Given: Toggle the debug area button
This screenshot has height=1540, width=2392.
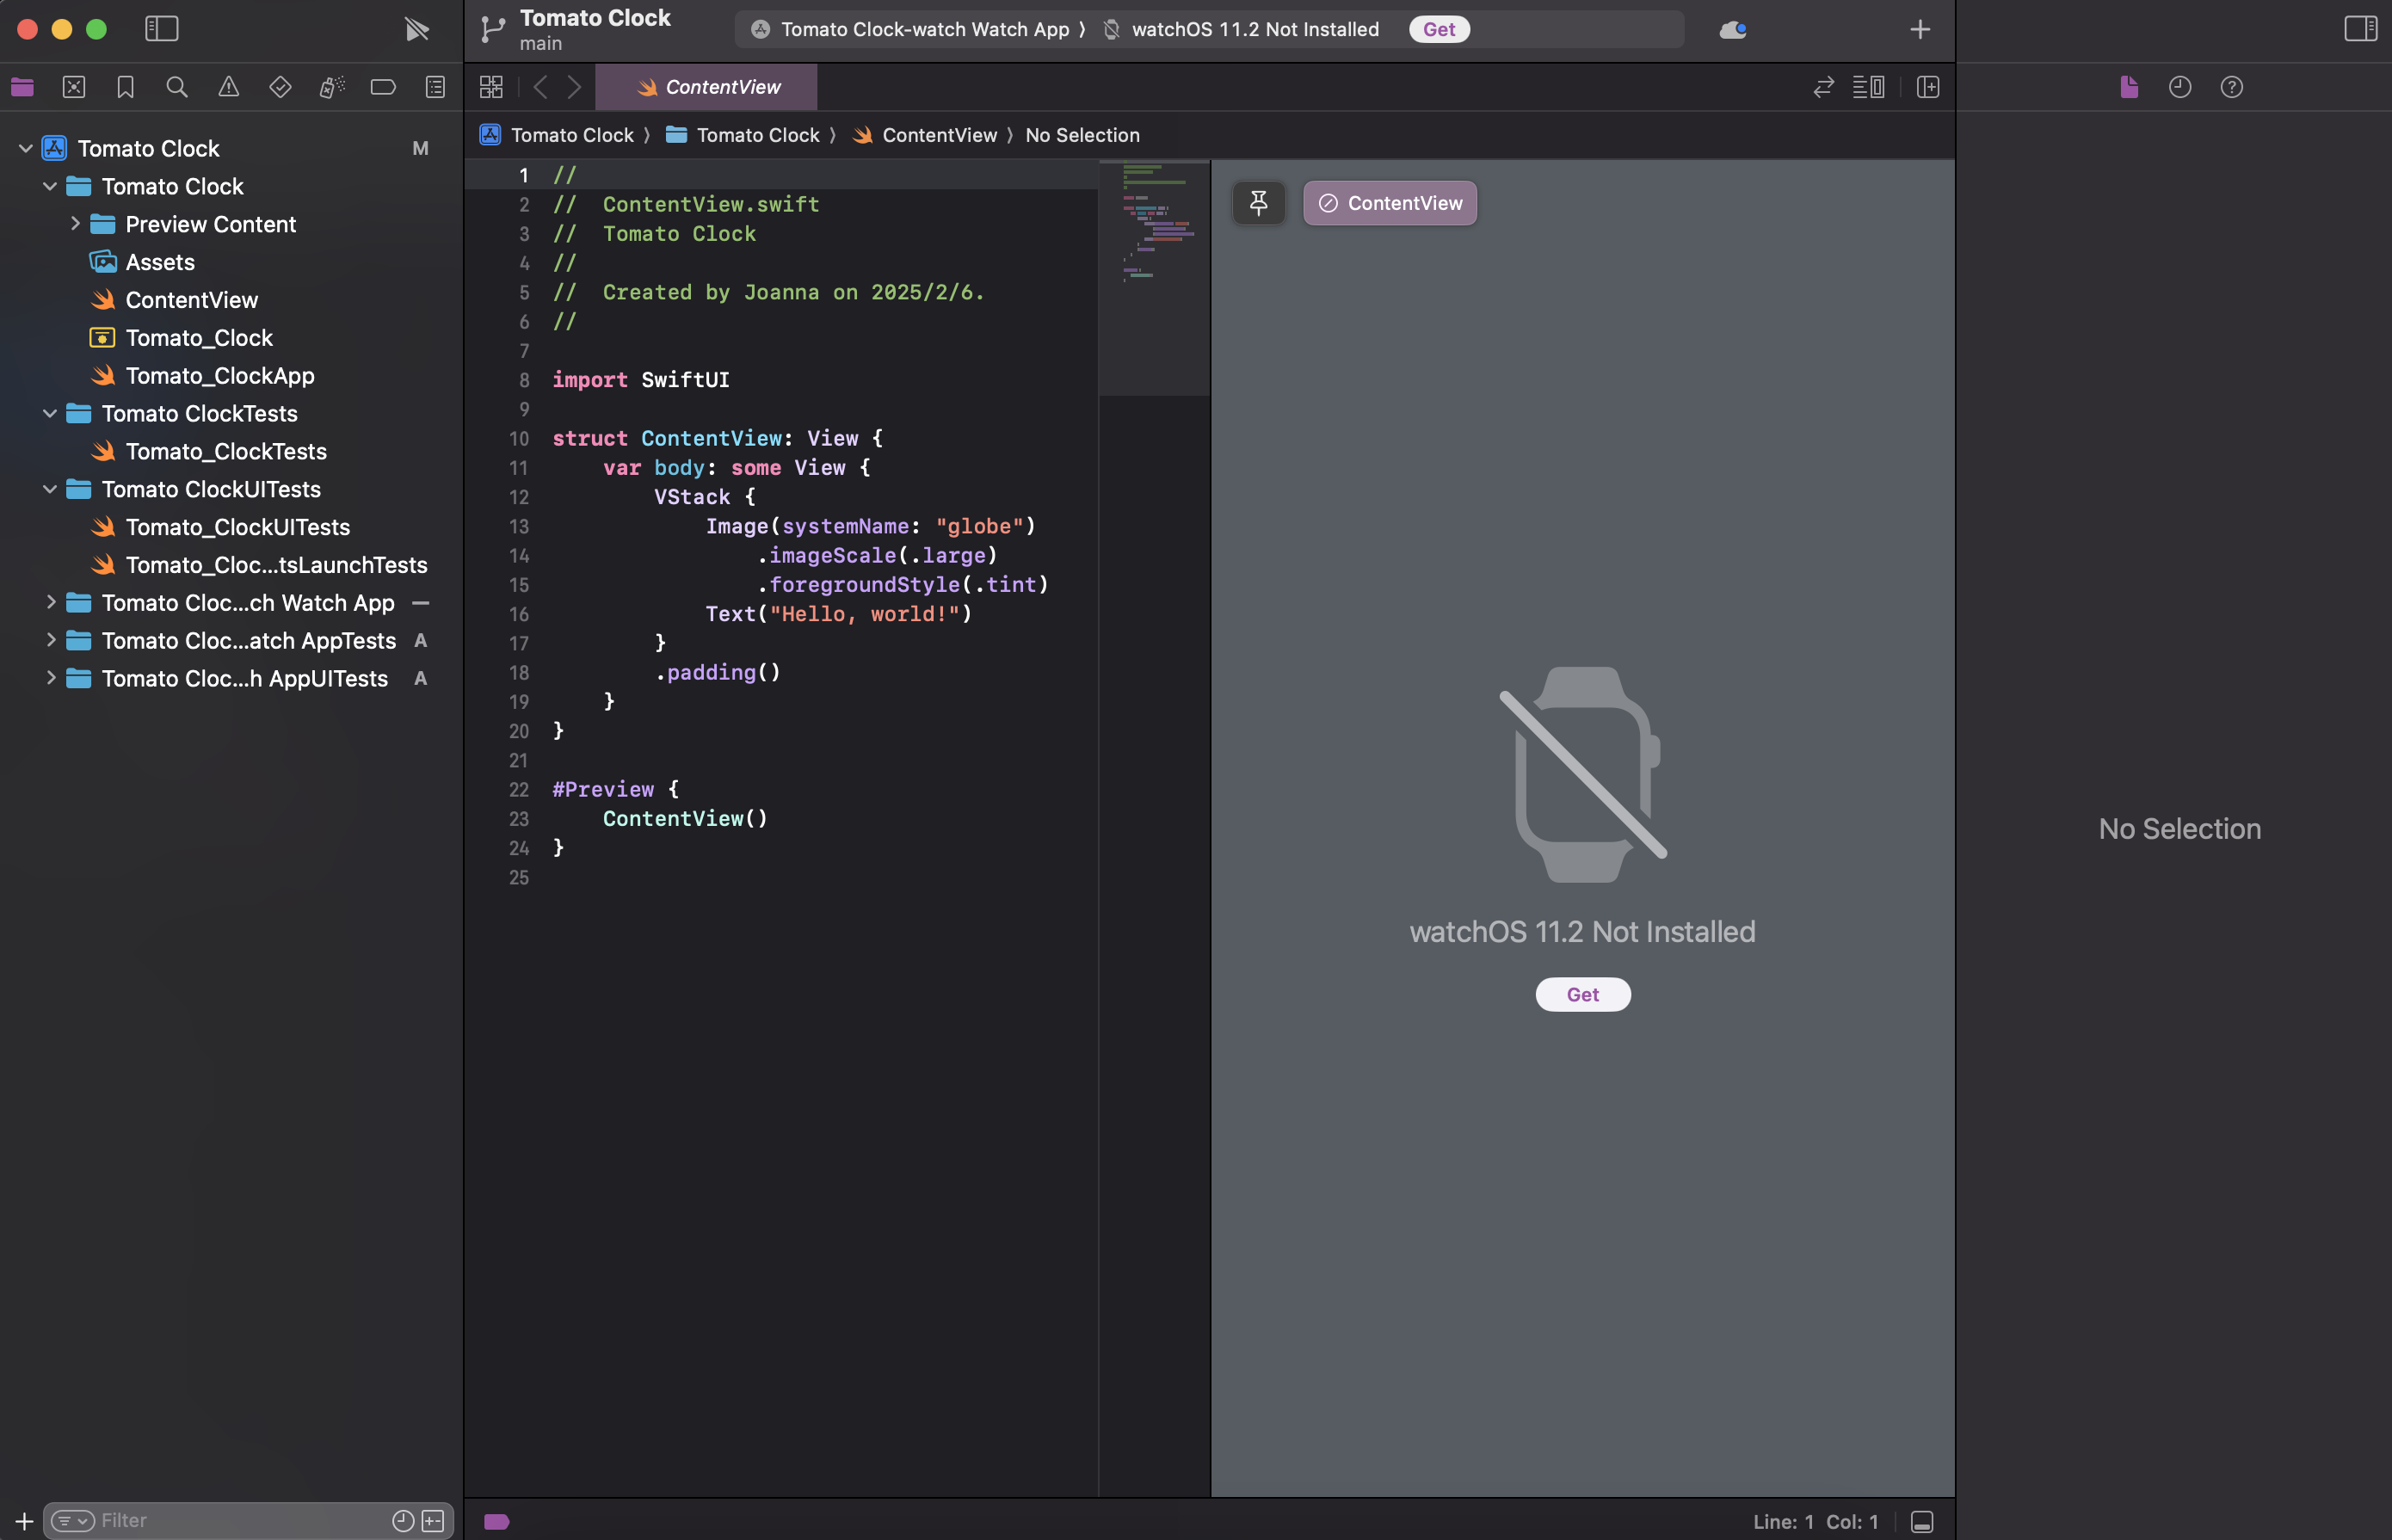Looking at the screenshot, I should 1921,1521.
